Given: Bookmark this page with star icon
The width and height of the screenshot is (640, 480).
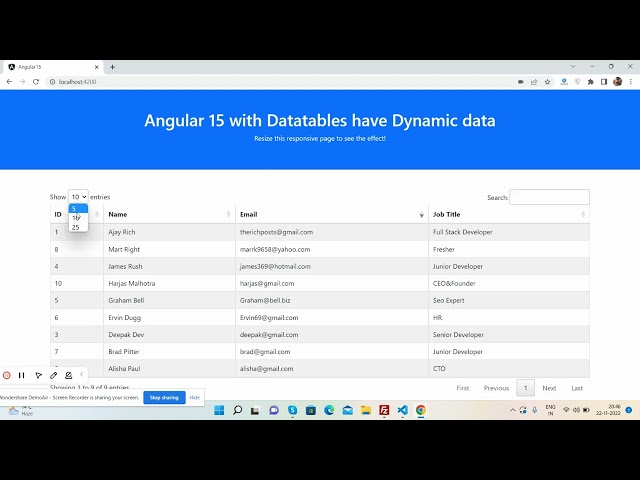Looking at the screenshot, I should click(x=547, y=82).
